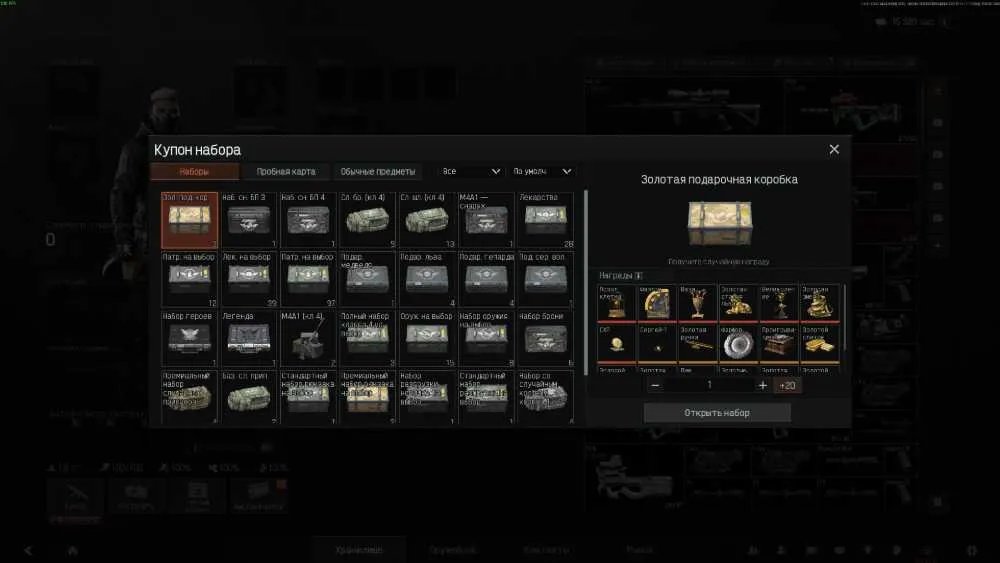
Task: Pick the Набор героев case
Action: 189,339
